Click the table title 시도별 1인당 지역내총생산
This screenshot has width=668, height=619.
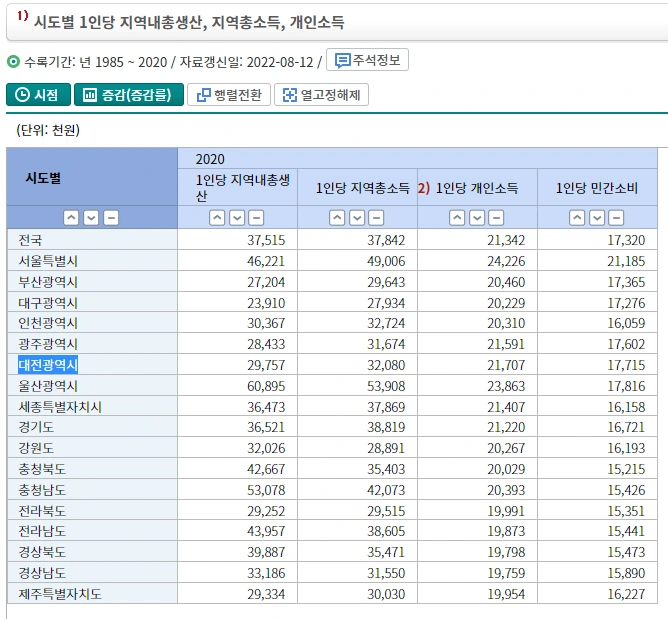pyautogui.click(x=189, y=22)
